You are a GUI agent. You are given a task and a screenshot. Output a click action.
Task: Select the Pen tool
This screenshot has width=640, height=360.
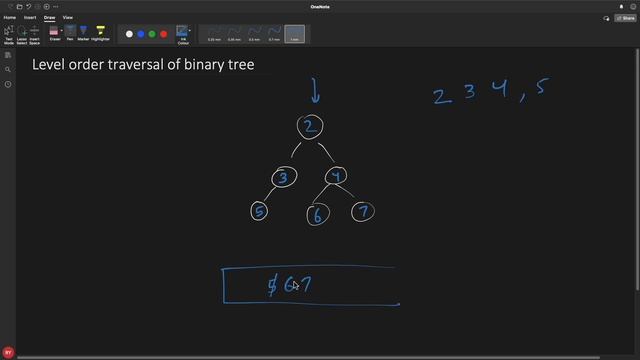coord(70,33)
